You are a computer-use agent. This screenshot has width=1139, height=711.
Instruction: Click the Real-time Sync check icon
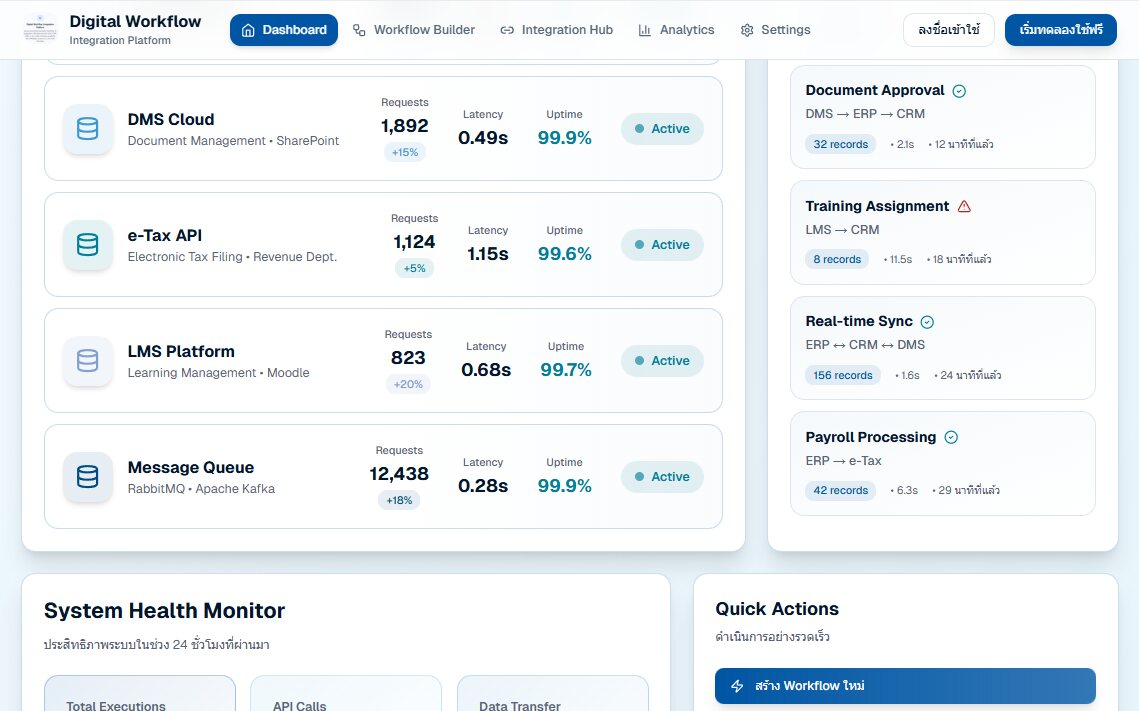[x=927, y=322]
